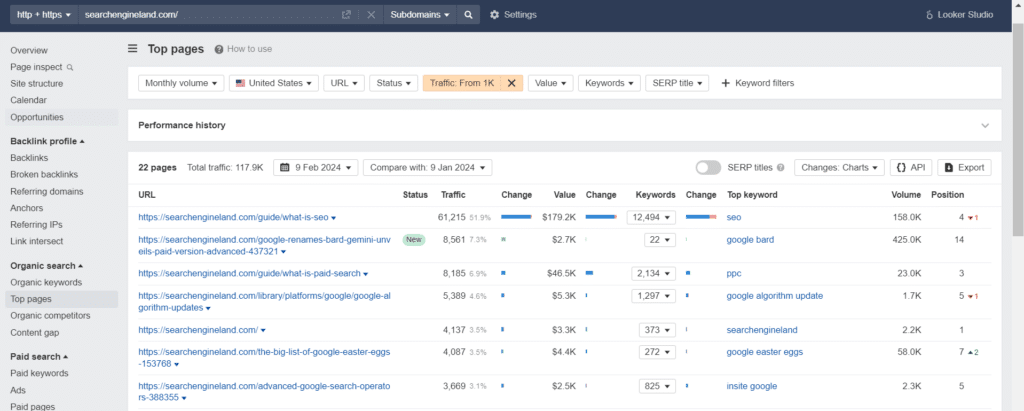
Task: Open Calendar in sidebar
Action: [x=27, y=100]
